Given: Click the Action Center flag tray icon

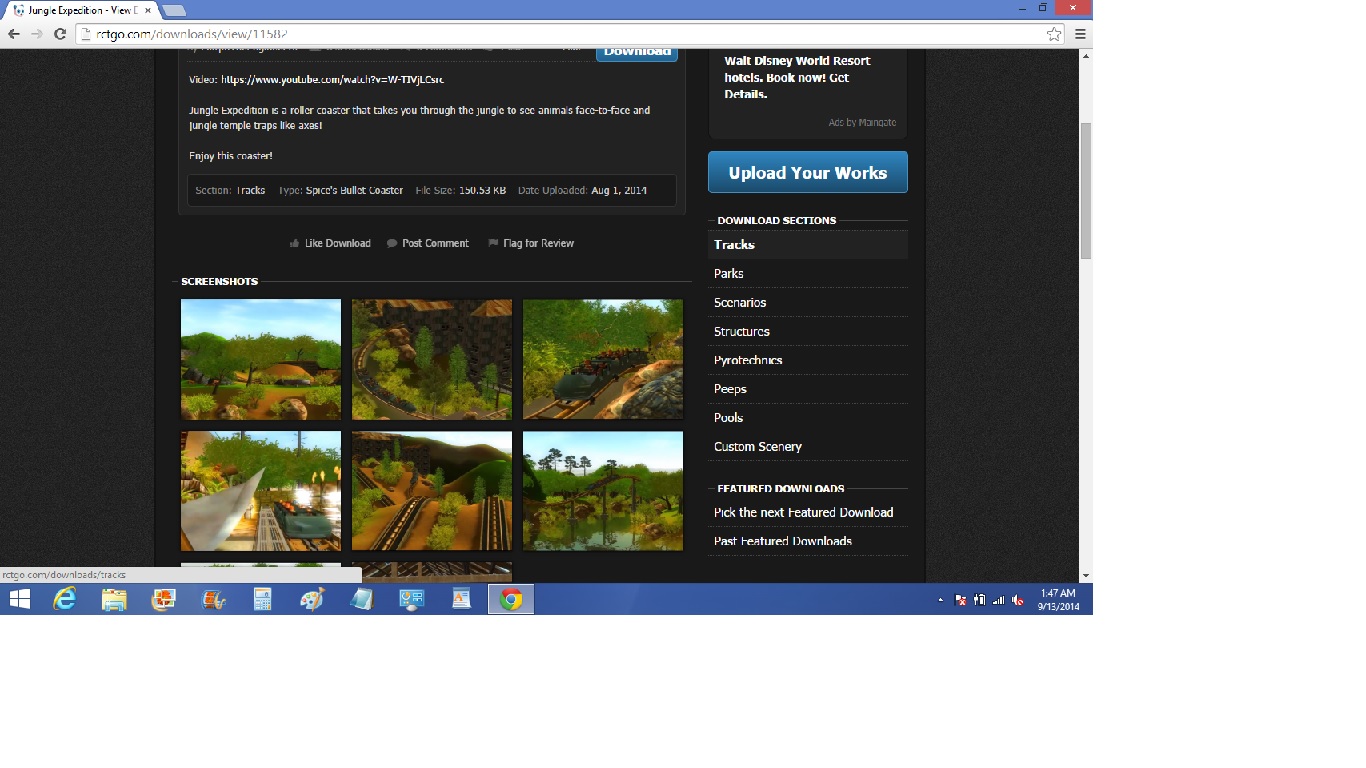Looking at the screenshot, I should tap(960, 600).
